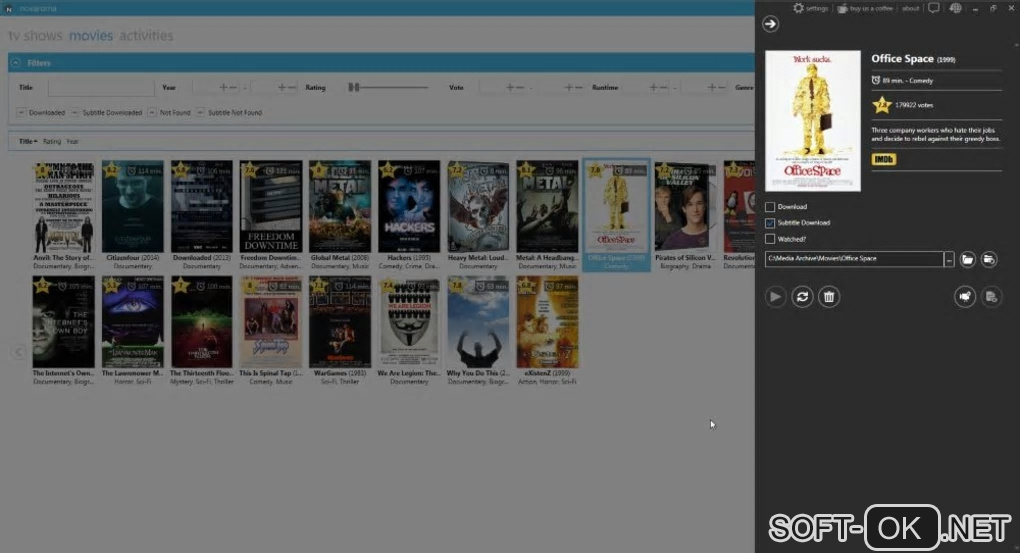
Task: Close the movie detail panel with arrow button
Action: pyautogui.click(x=770, y=24)
